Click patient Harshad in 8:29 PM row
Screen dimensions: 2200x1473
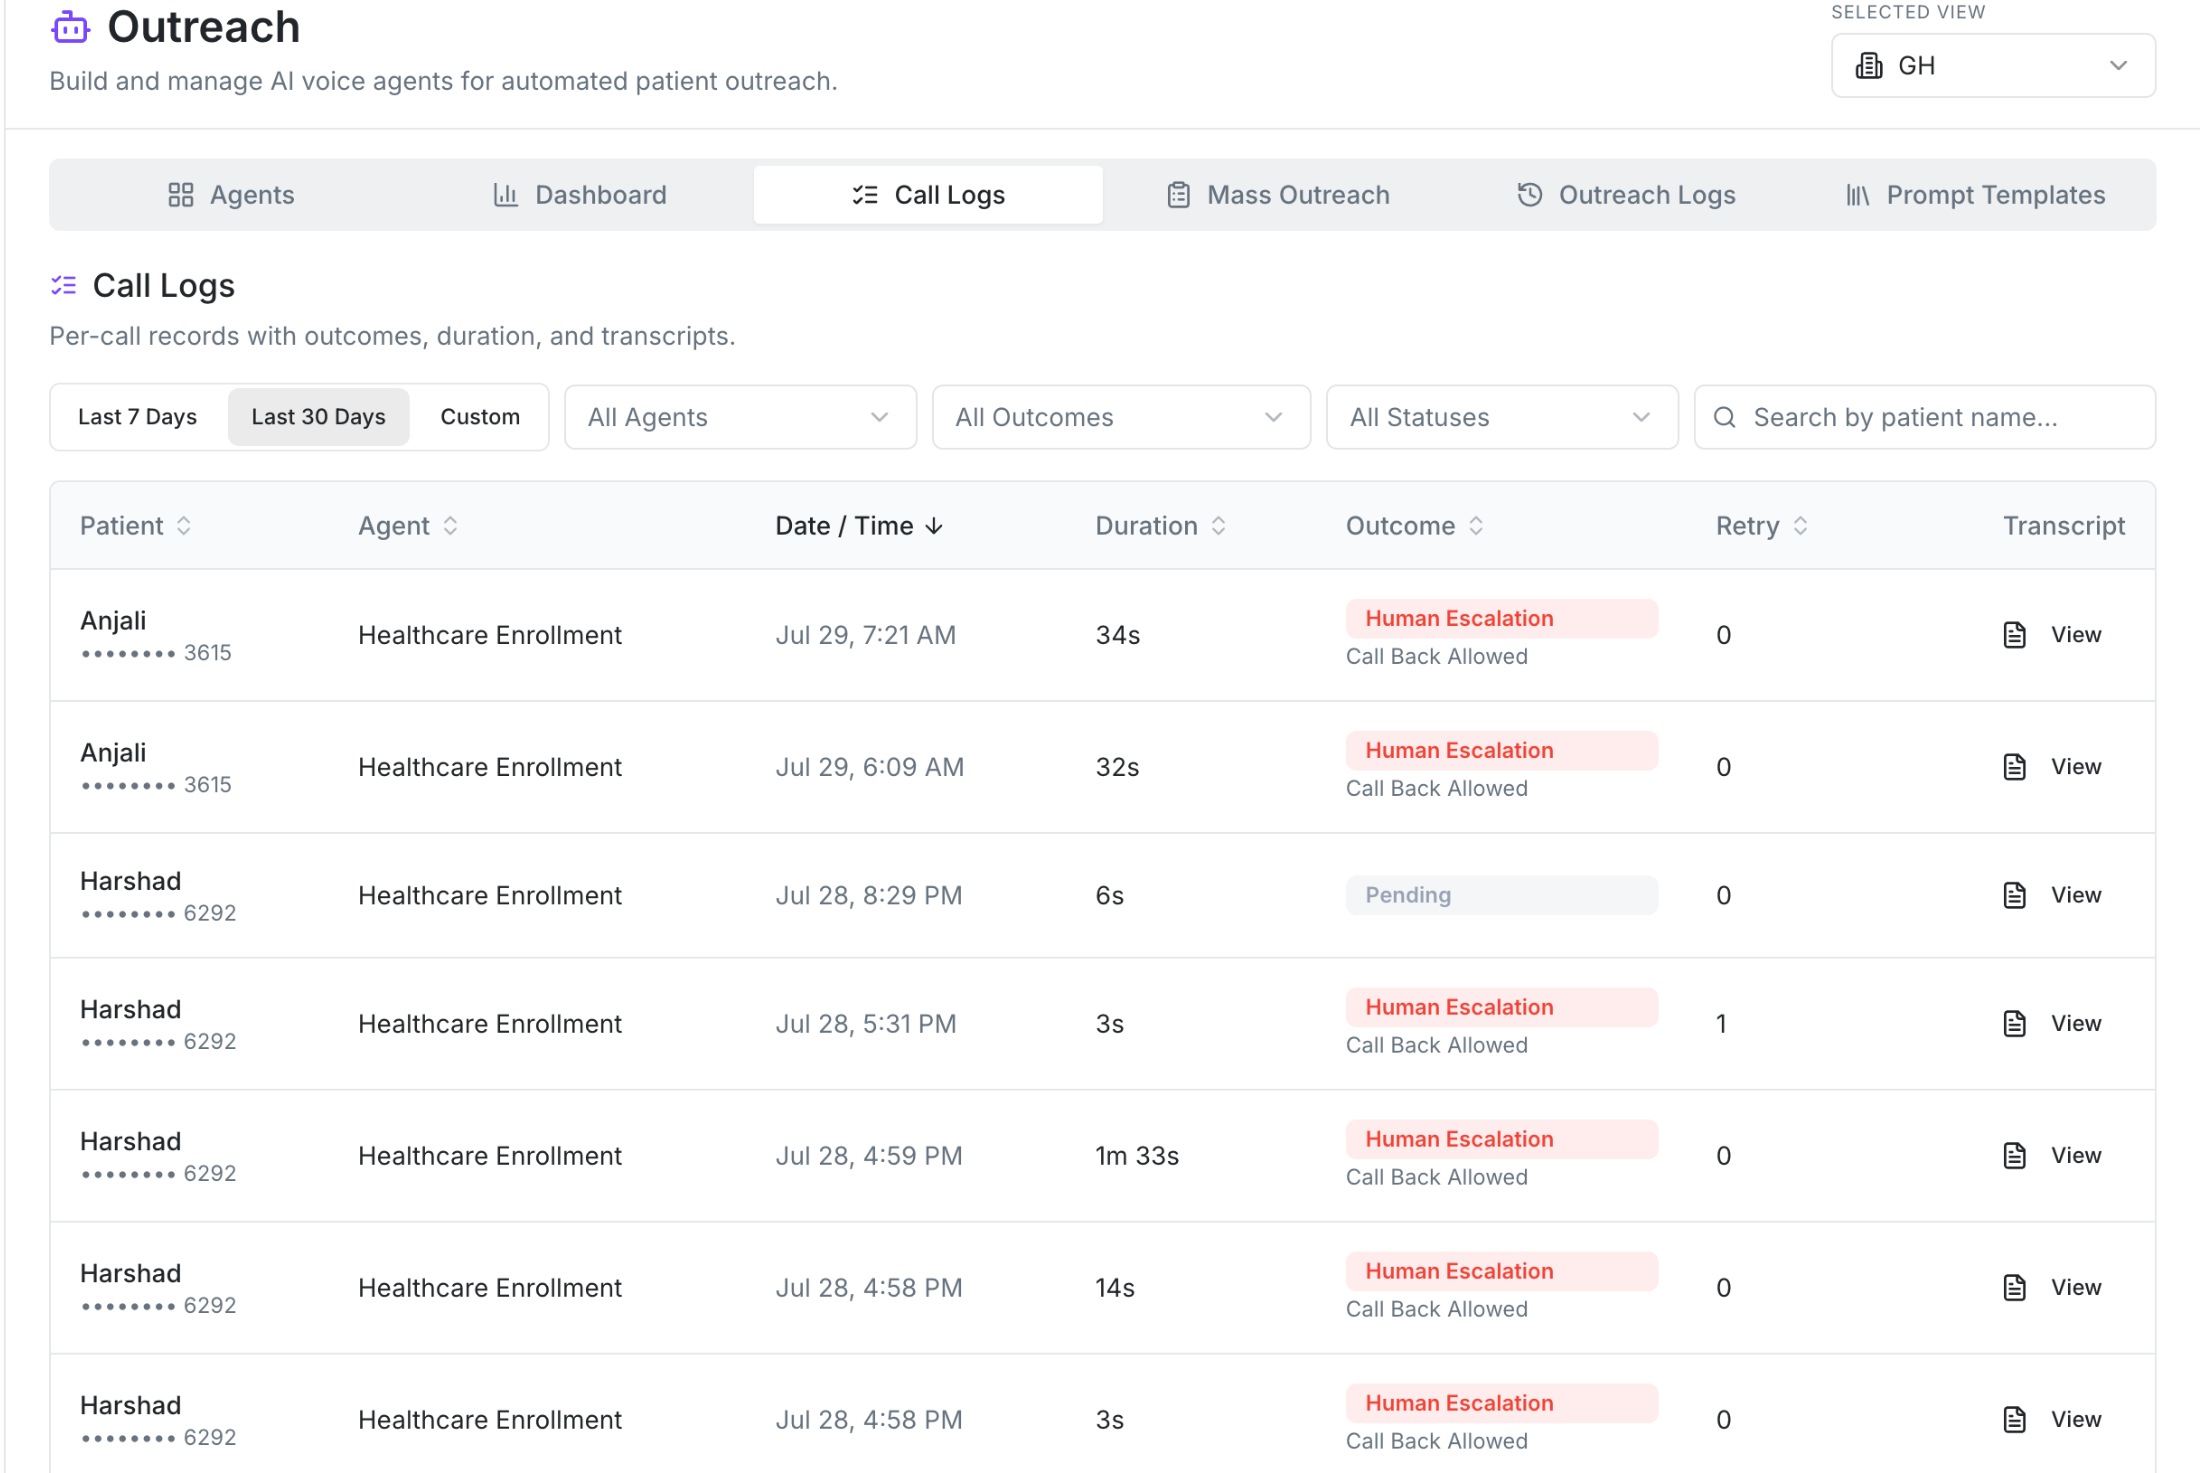tap(130, 881)
